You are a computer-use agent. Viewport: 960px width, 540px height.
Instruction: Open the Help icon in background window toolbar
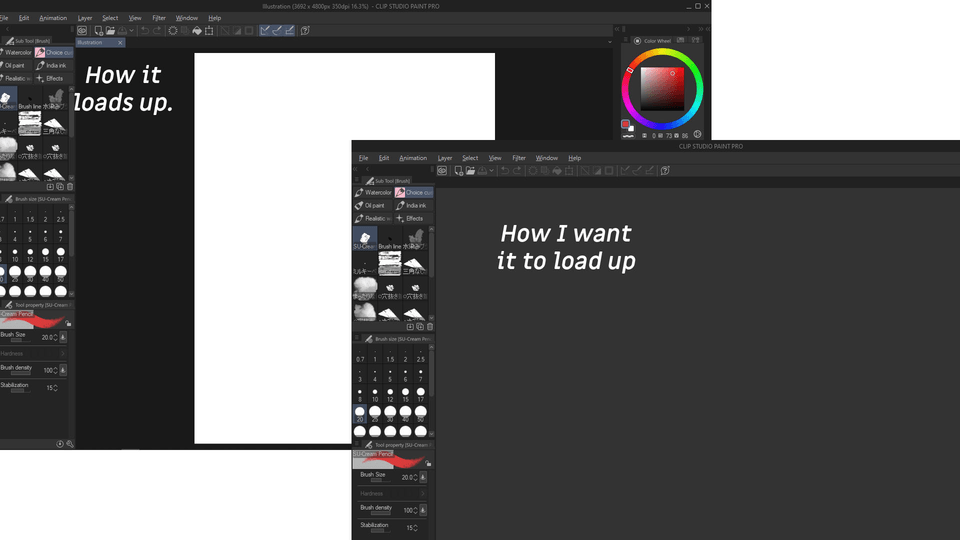click(x=305, y=31)
